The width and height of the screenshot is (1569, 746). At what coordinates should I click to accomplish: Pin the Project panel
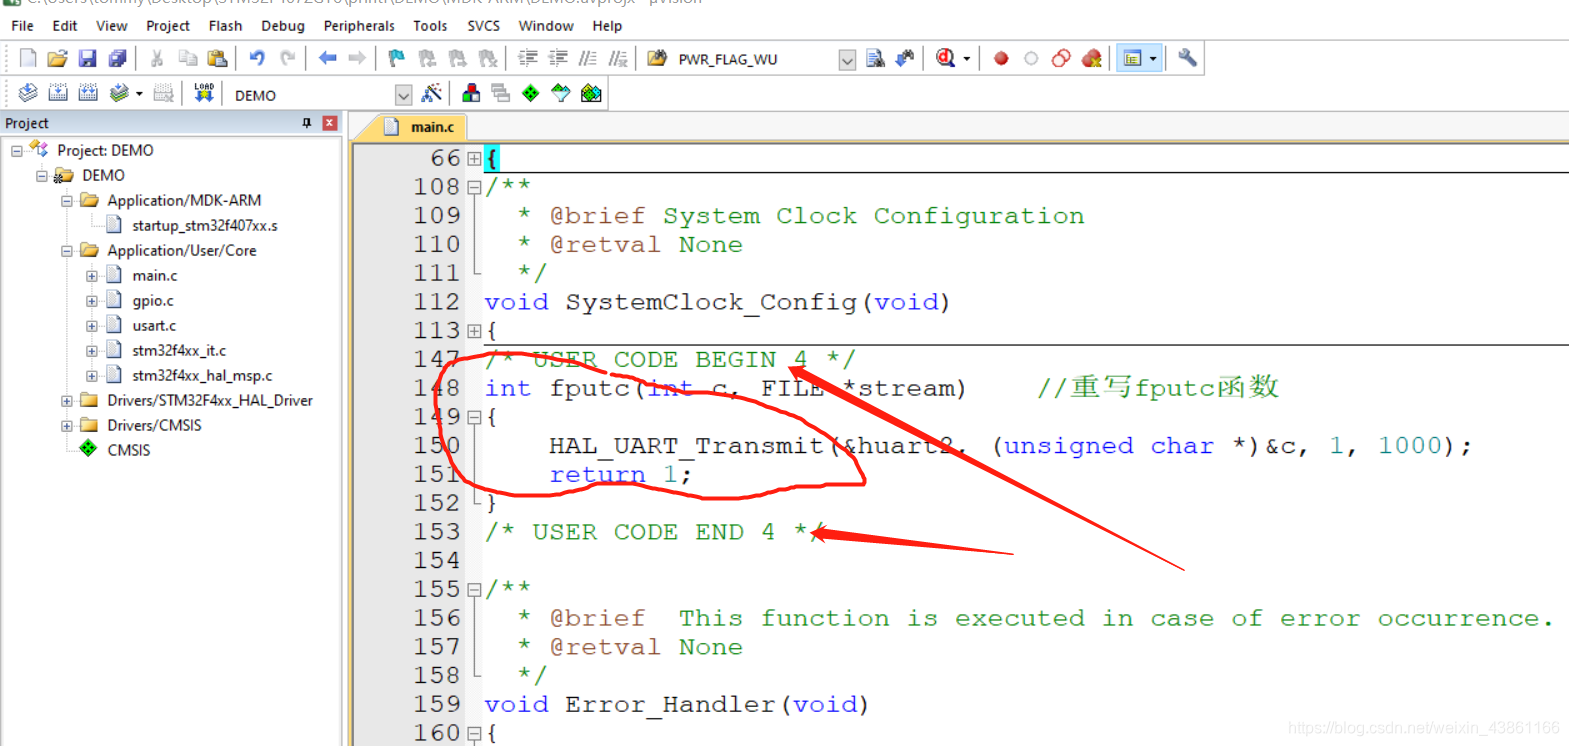click(x=307, y=123)
